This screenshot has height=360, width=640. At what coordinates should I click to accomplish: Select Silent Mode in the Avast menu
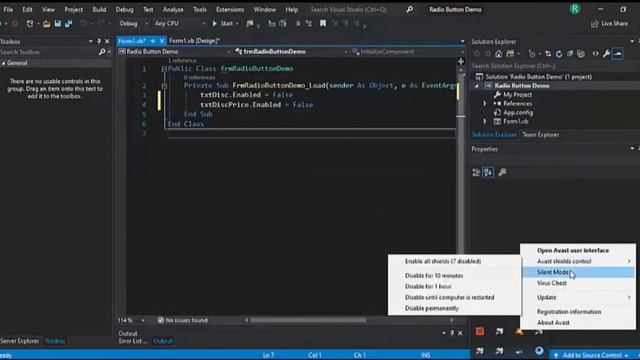pyautogui.click(x=578, y=272)
